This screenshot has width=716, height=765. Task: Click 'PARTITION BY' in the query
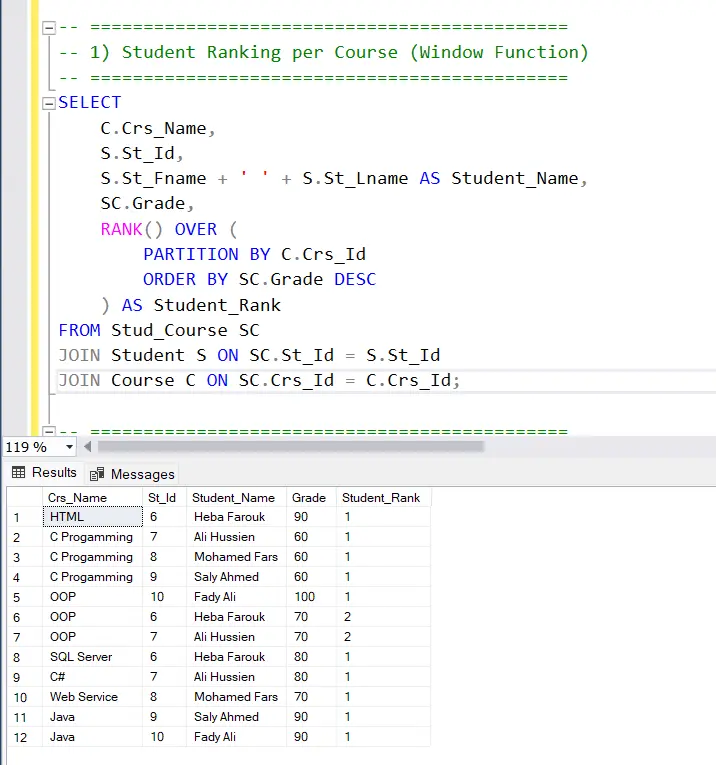[x=207, y=254]
